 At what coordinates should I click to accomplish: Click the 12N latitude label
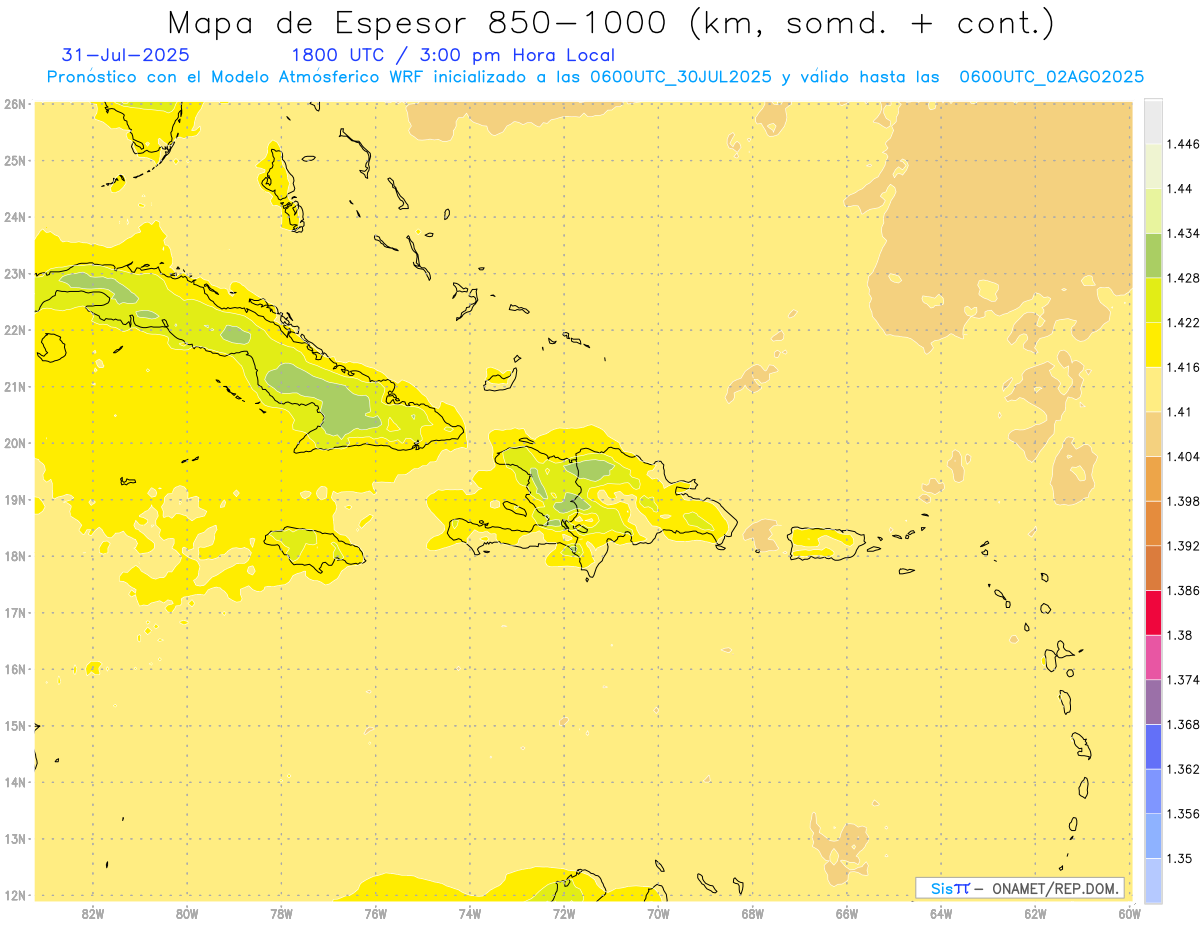(15, 895)
